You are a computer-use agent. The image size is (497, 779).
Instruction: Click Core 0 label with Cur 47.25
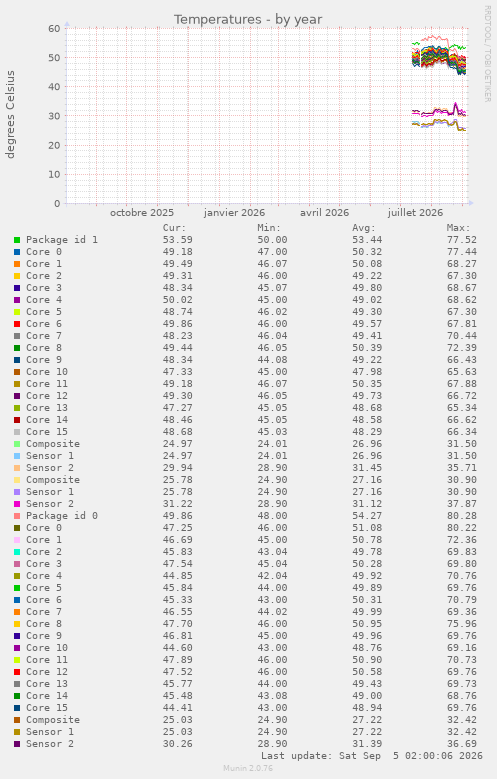[x=44, y=528]
